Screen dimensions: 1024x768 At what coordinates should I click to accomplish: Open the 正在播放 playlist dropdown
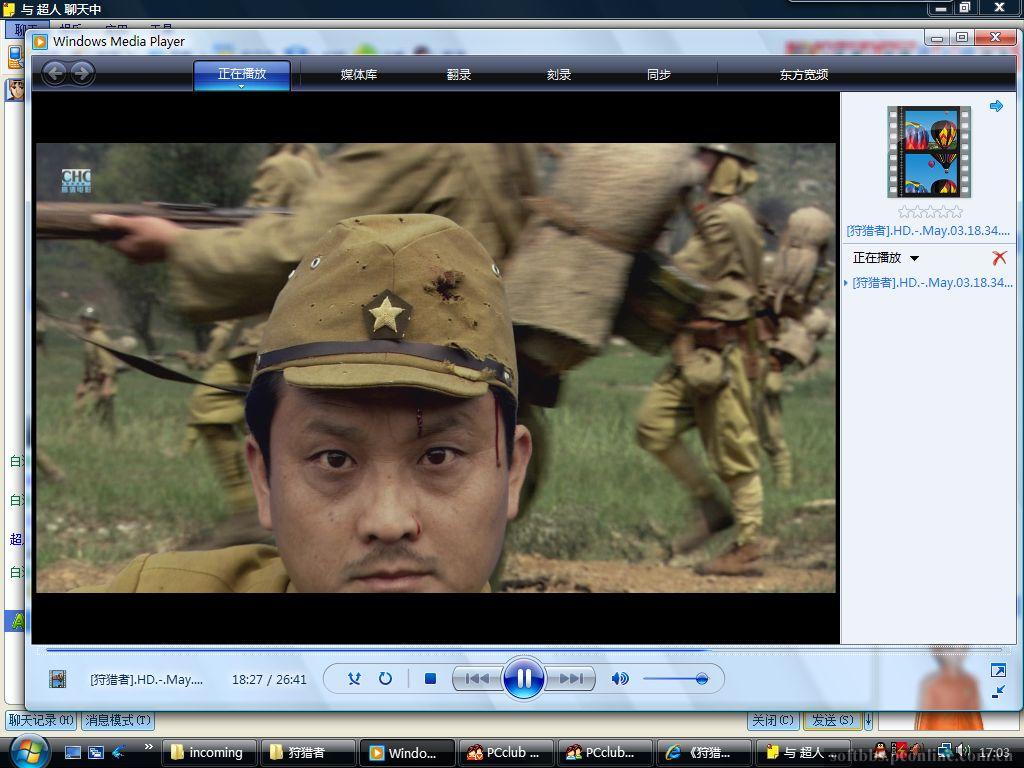886,258
